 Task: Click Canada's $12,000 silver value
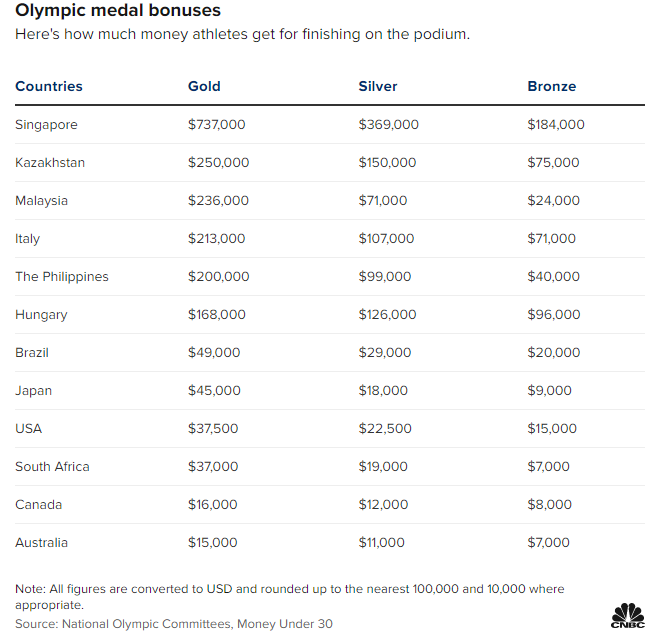click(x=383, y=504)
